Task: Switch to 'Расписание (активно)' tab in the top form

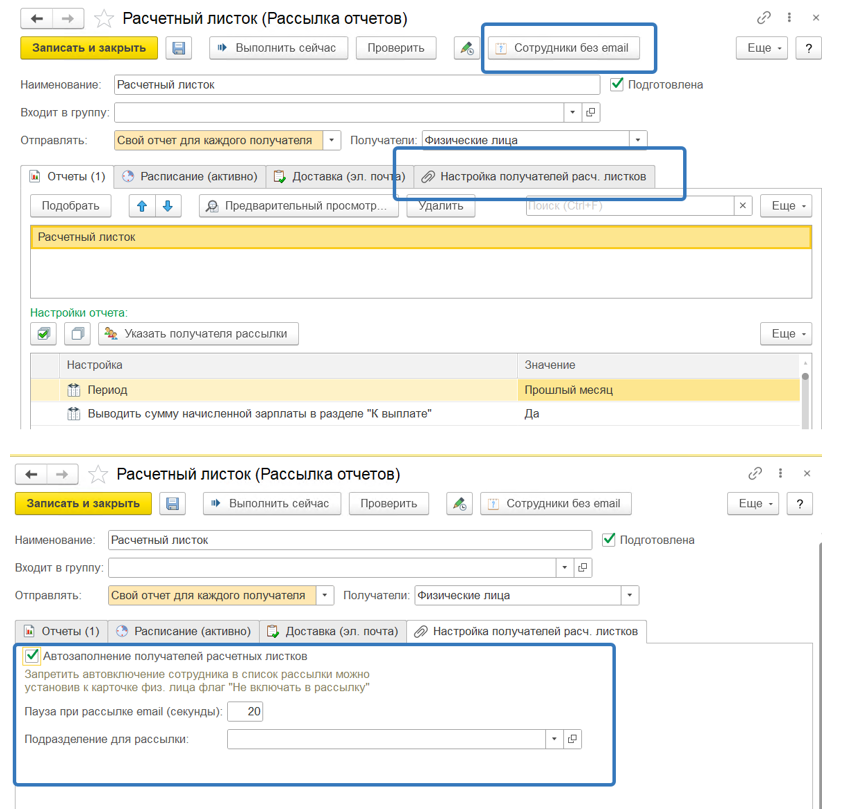Action: coord(190,177)
